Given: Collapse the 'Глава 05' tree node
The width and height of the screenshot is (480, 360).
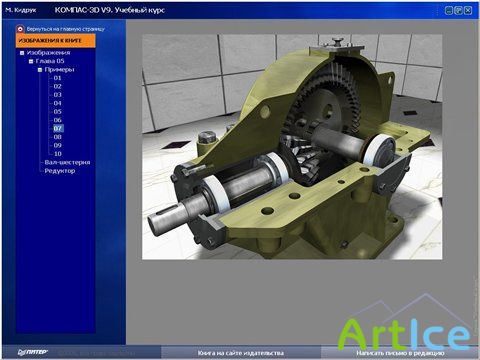Looking at the screenshot, I should [x=31, y=61].
